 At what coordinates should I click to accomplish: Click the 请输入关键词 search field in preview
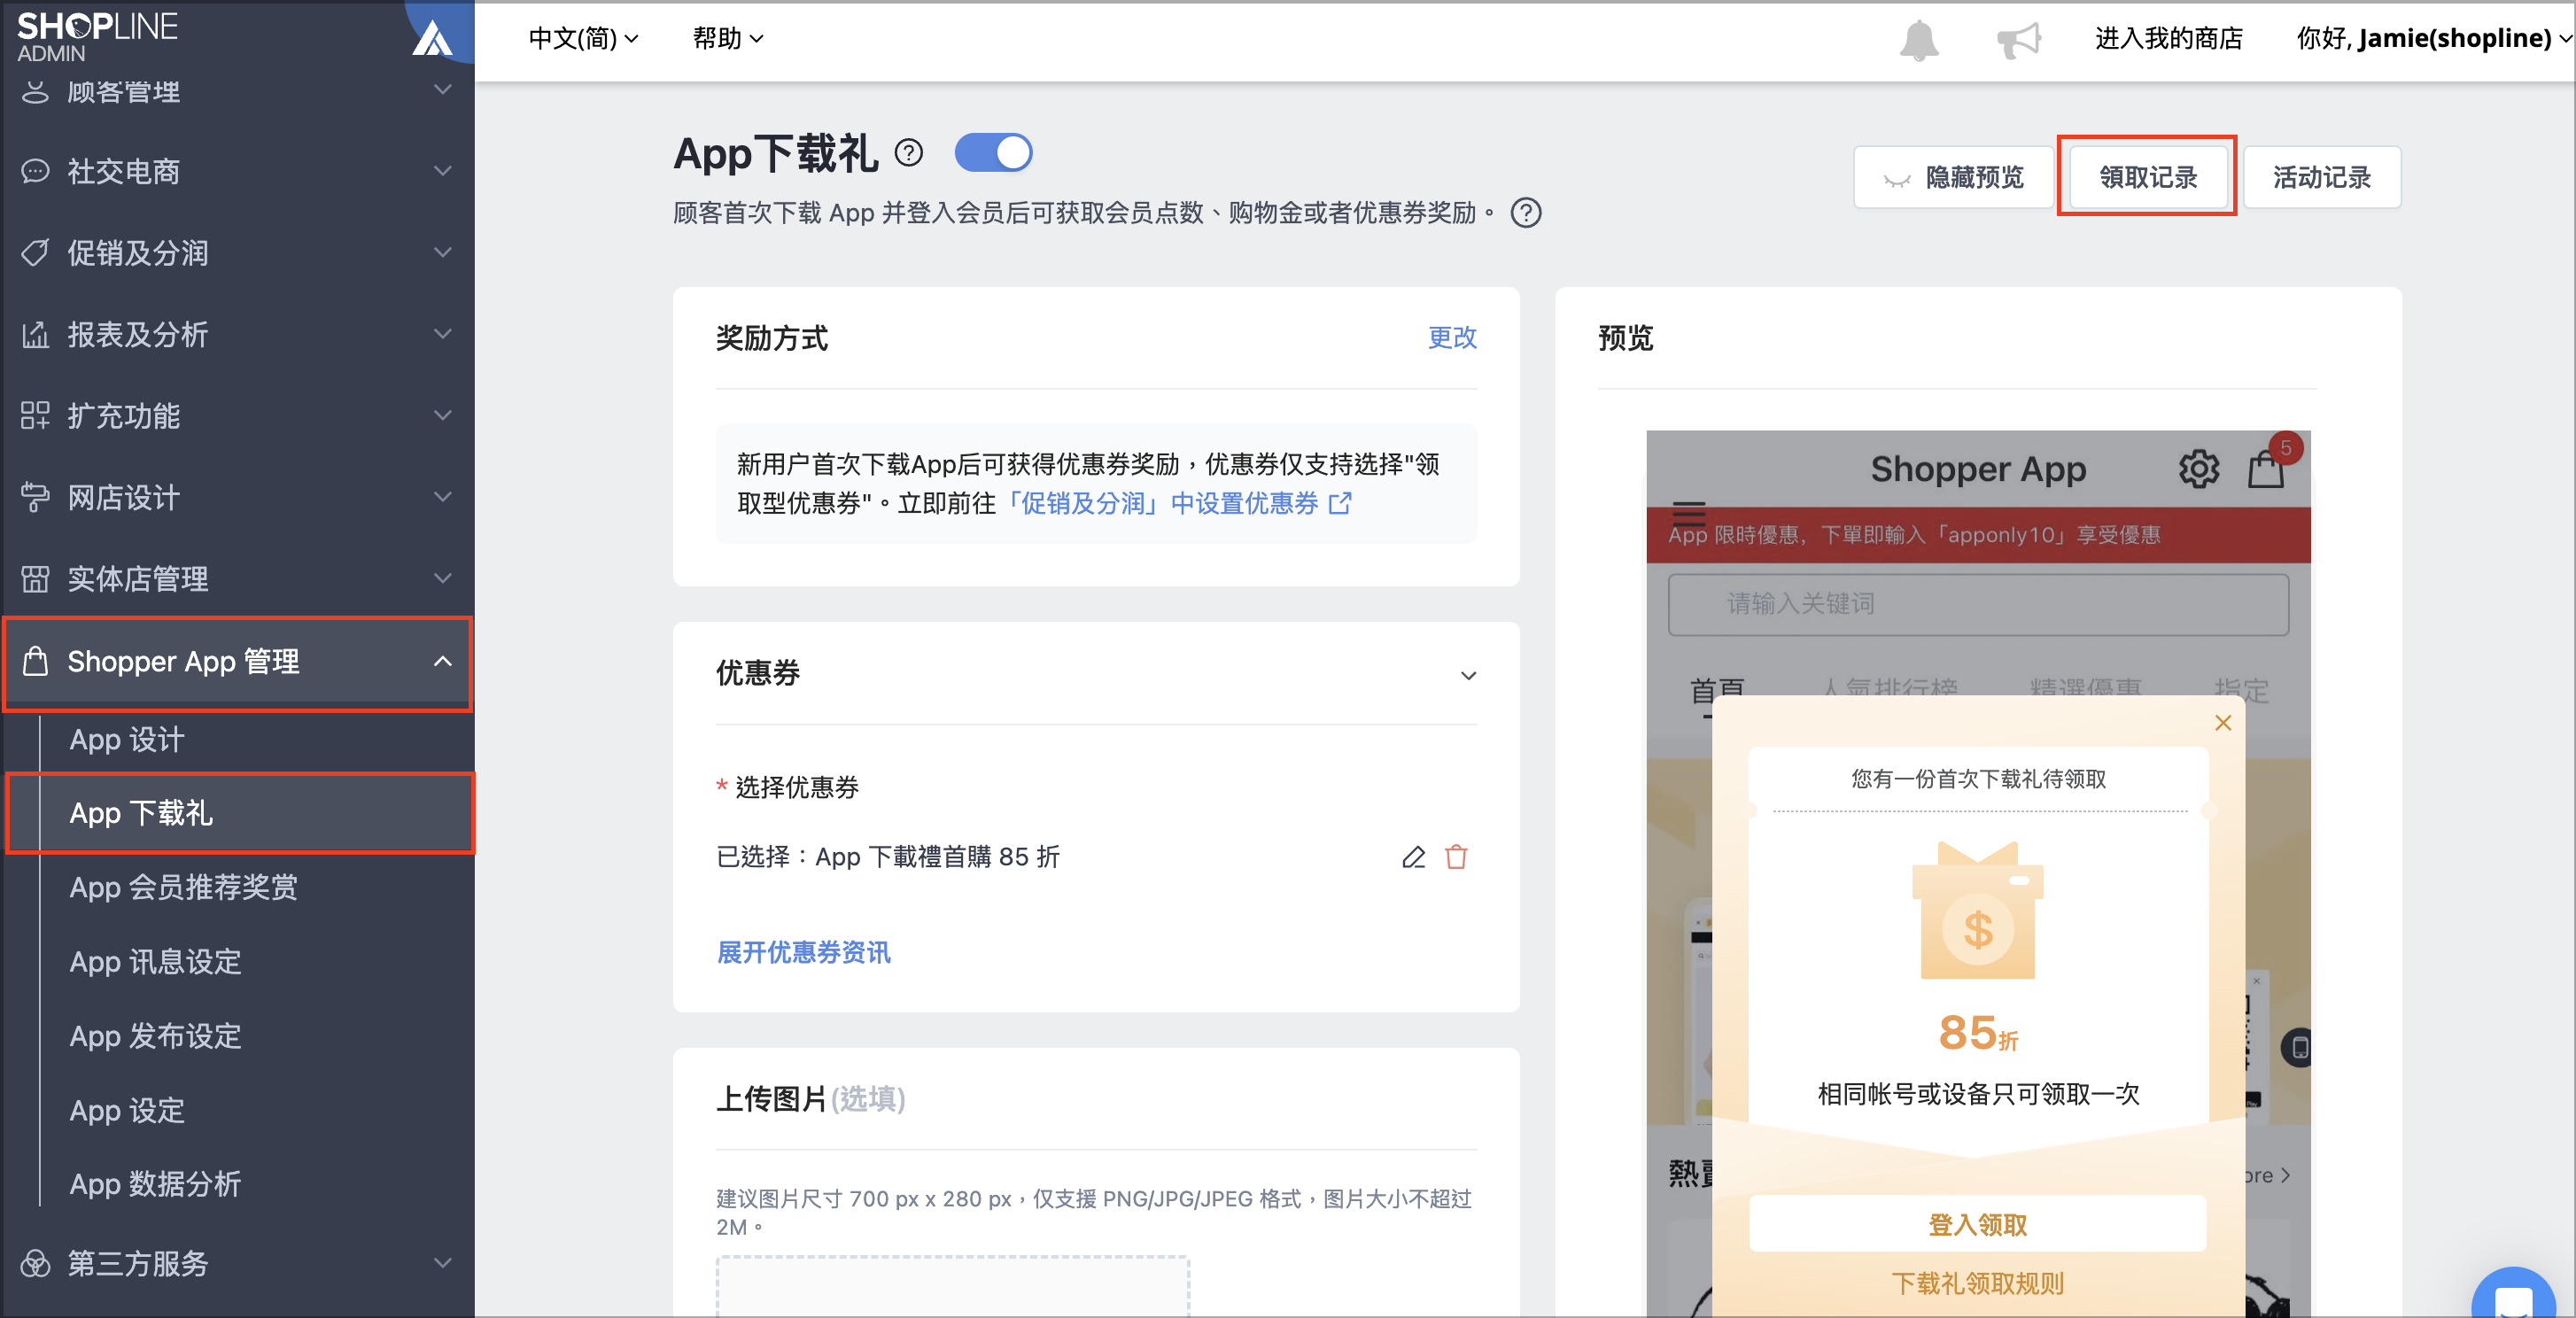point(1977,604)
